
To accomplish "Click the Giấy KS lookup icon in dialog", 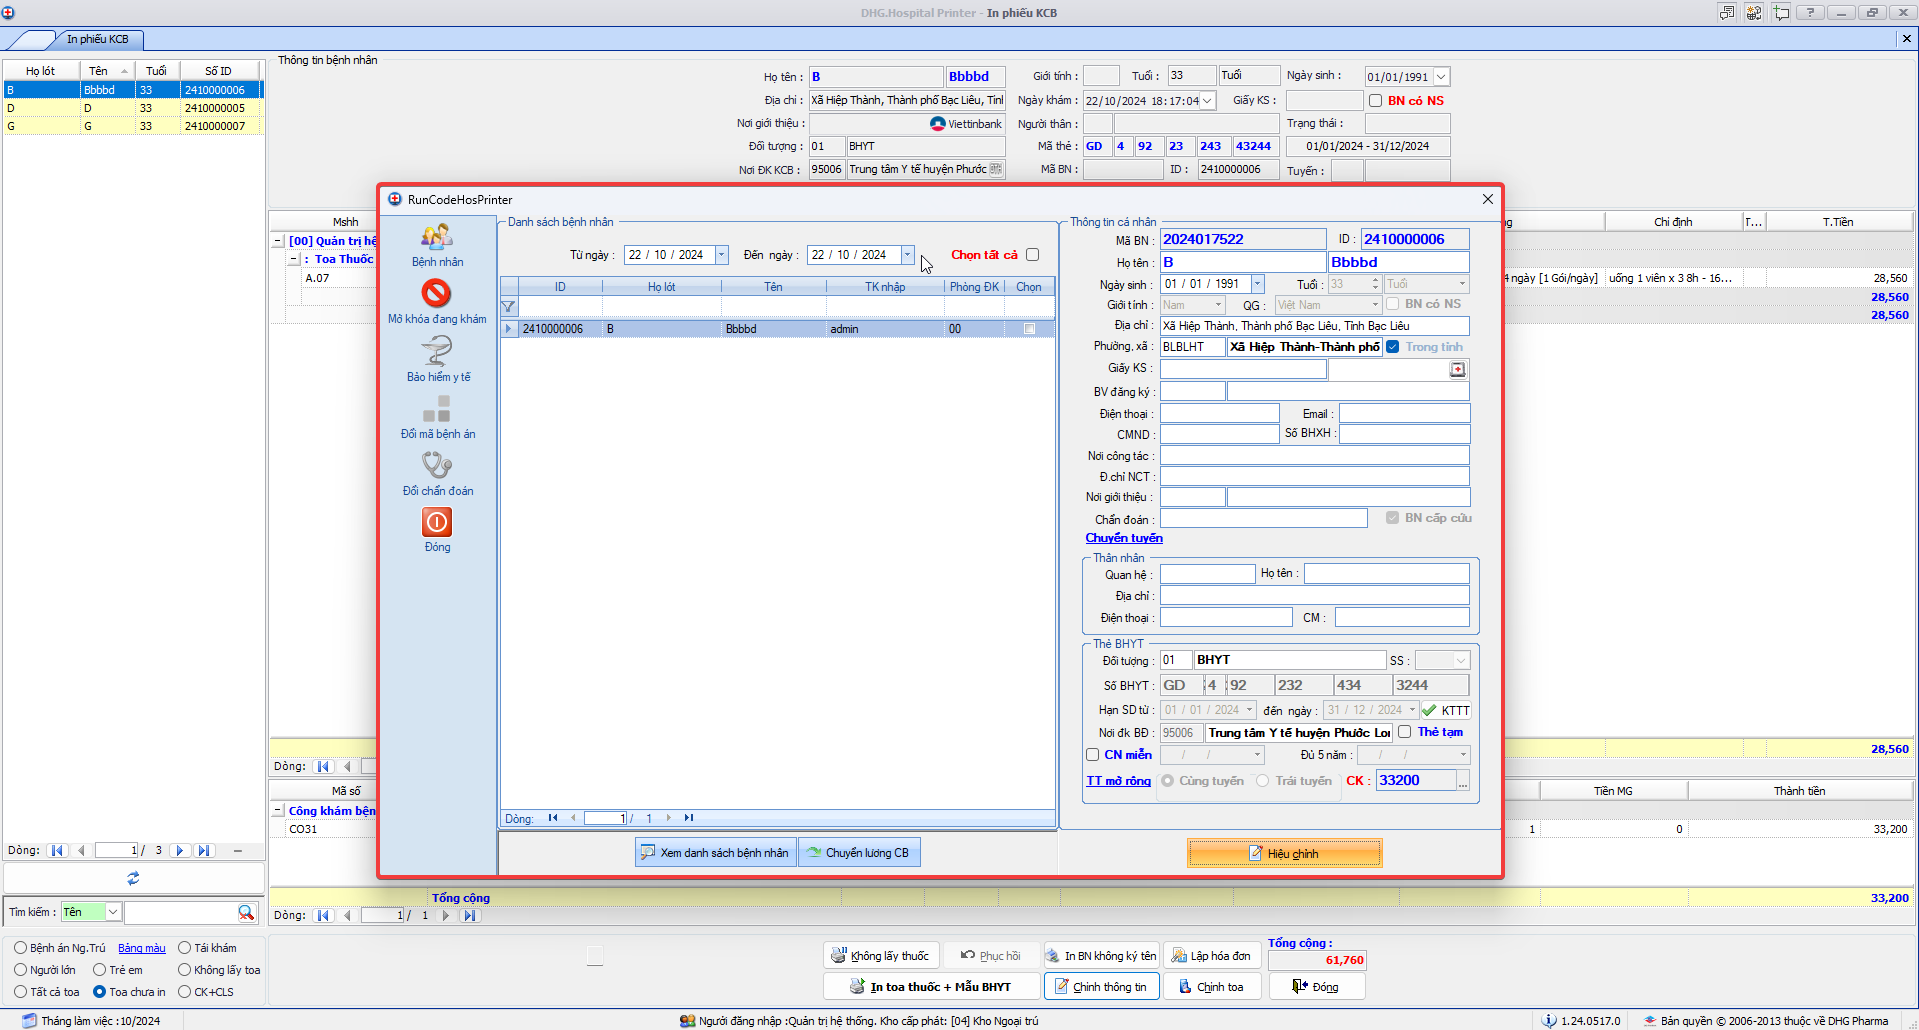I will click(1458, 370).
